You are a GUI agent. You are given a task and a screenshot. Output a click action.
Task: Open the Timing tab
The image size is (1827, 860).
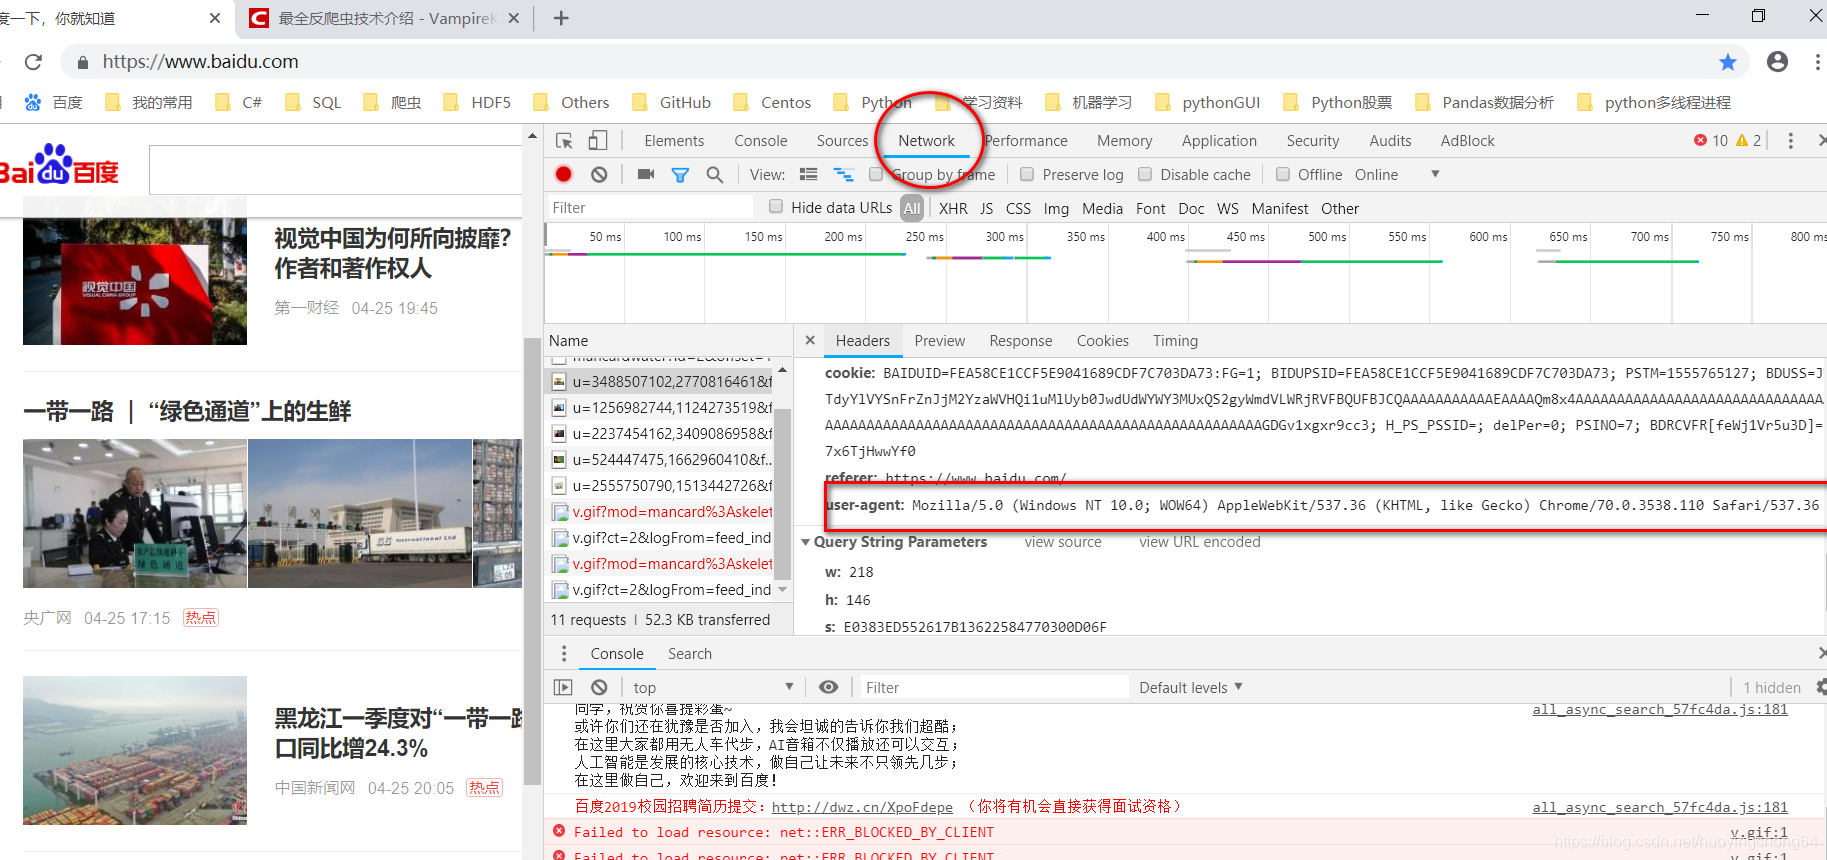(1175, 340)
